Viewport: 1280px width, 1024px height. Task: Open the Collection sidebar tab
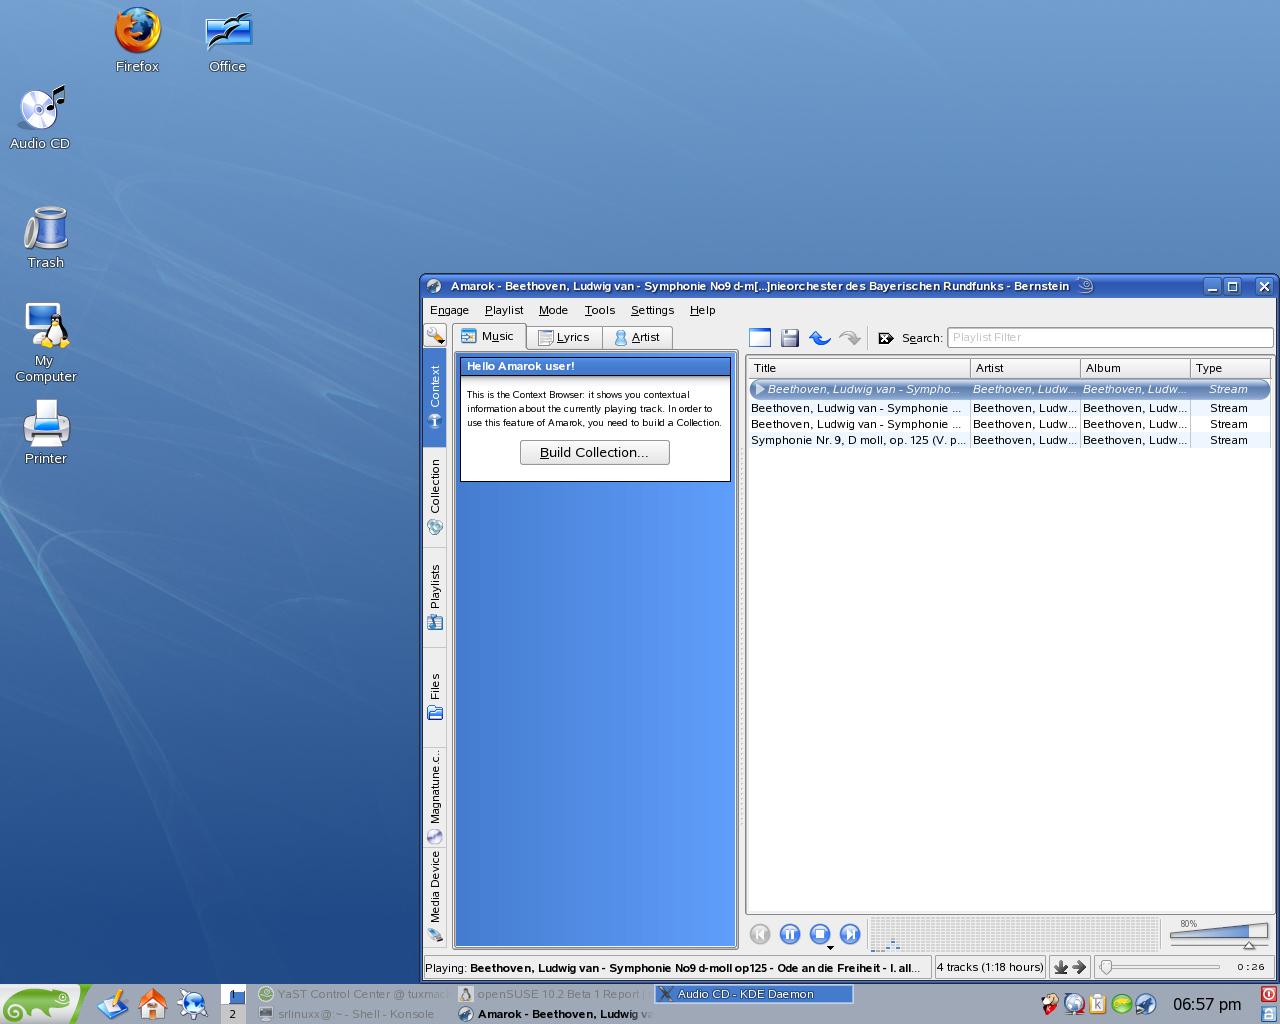[x=435, y=496]
